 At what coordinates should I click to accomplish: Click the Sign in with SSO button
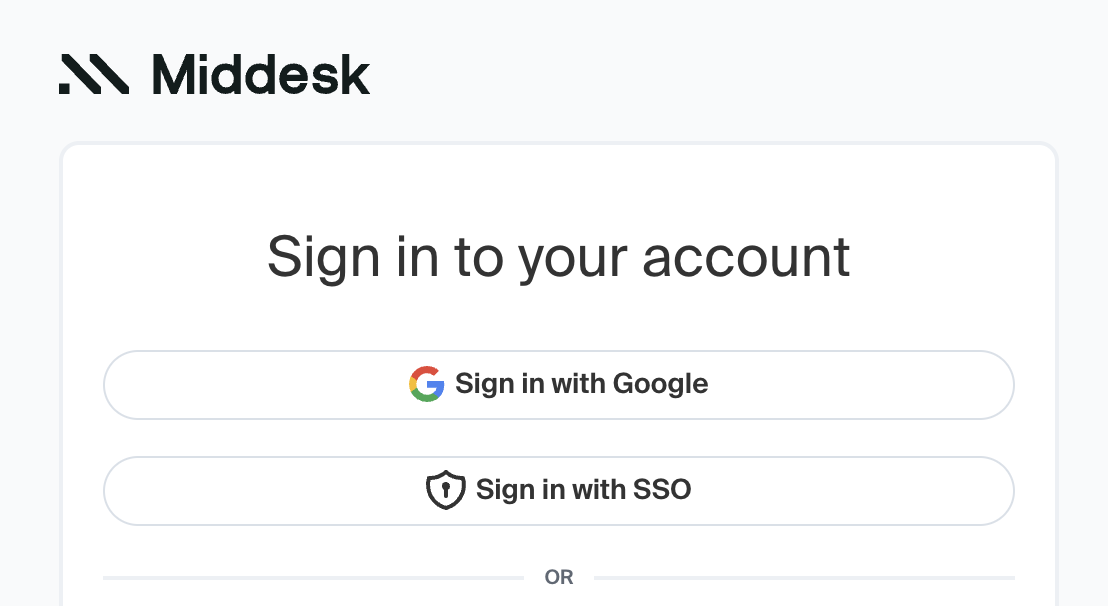click(559, 490)
